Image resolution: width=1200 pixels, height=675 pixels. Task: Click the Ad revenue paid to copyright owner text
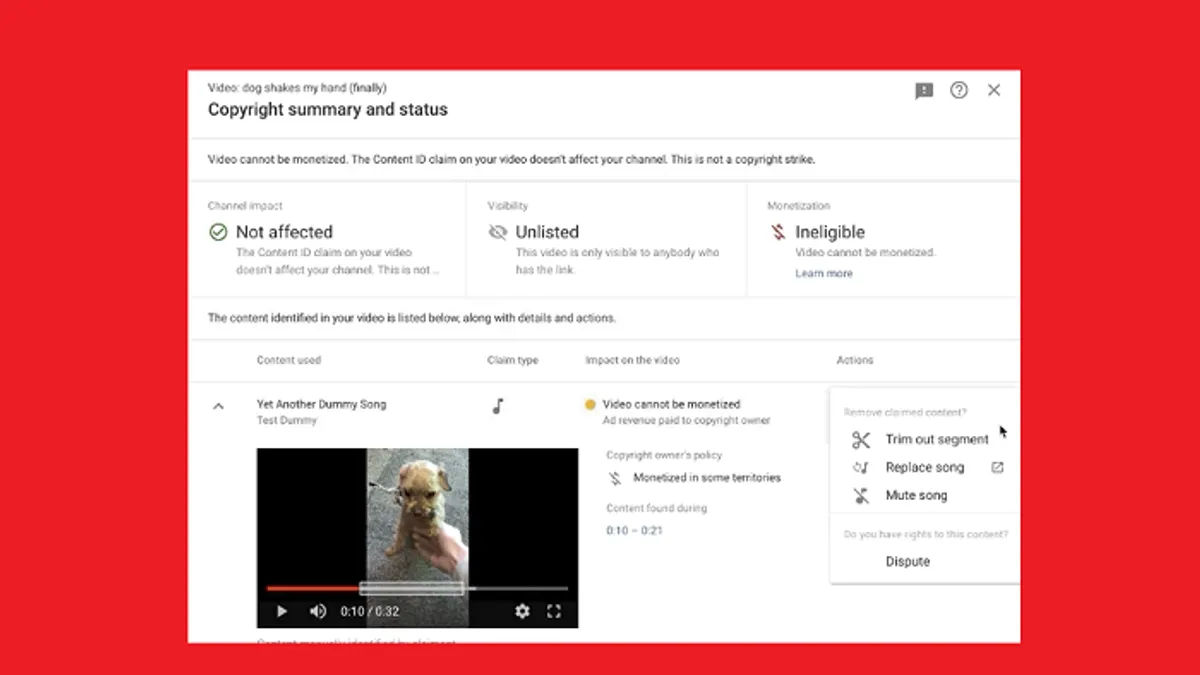686,420
